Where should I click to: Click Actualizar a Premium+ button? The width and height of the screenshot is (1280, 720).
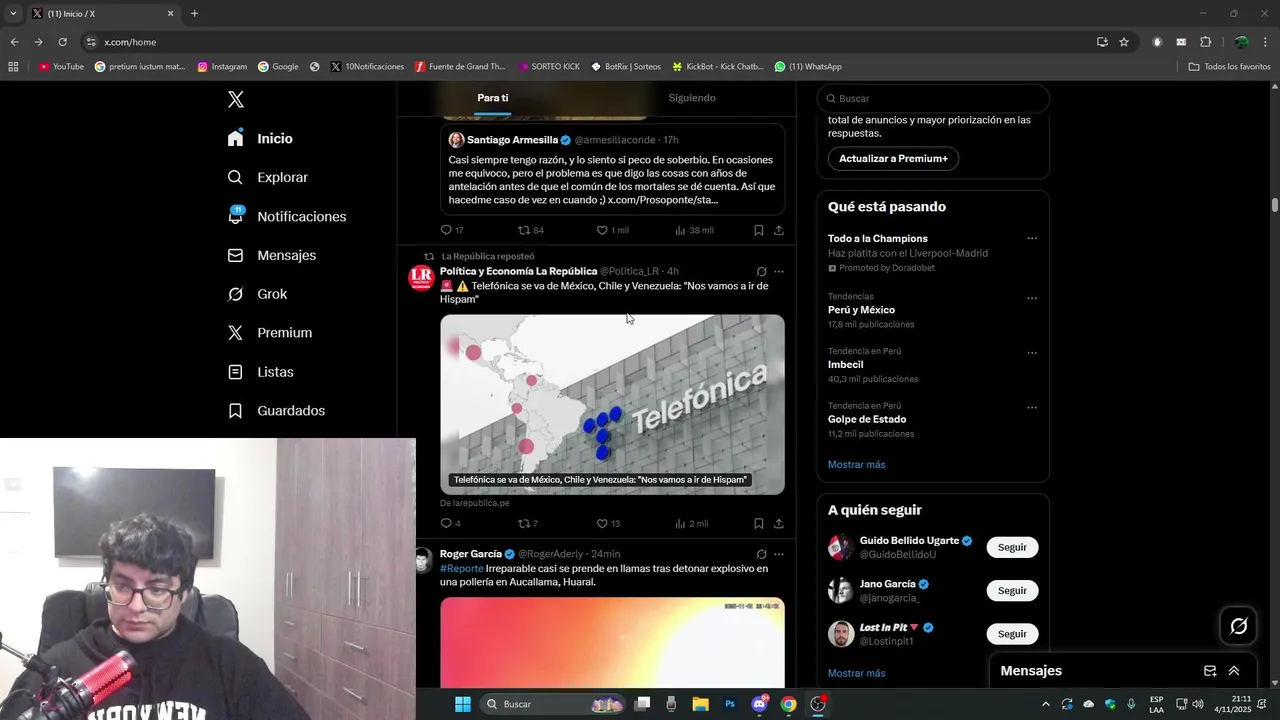pos(893,158)
